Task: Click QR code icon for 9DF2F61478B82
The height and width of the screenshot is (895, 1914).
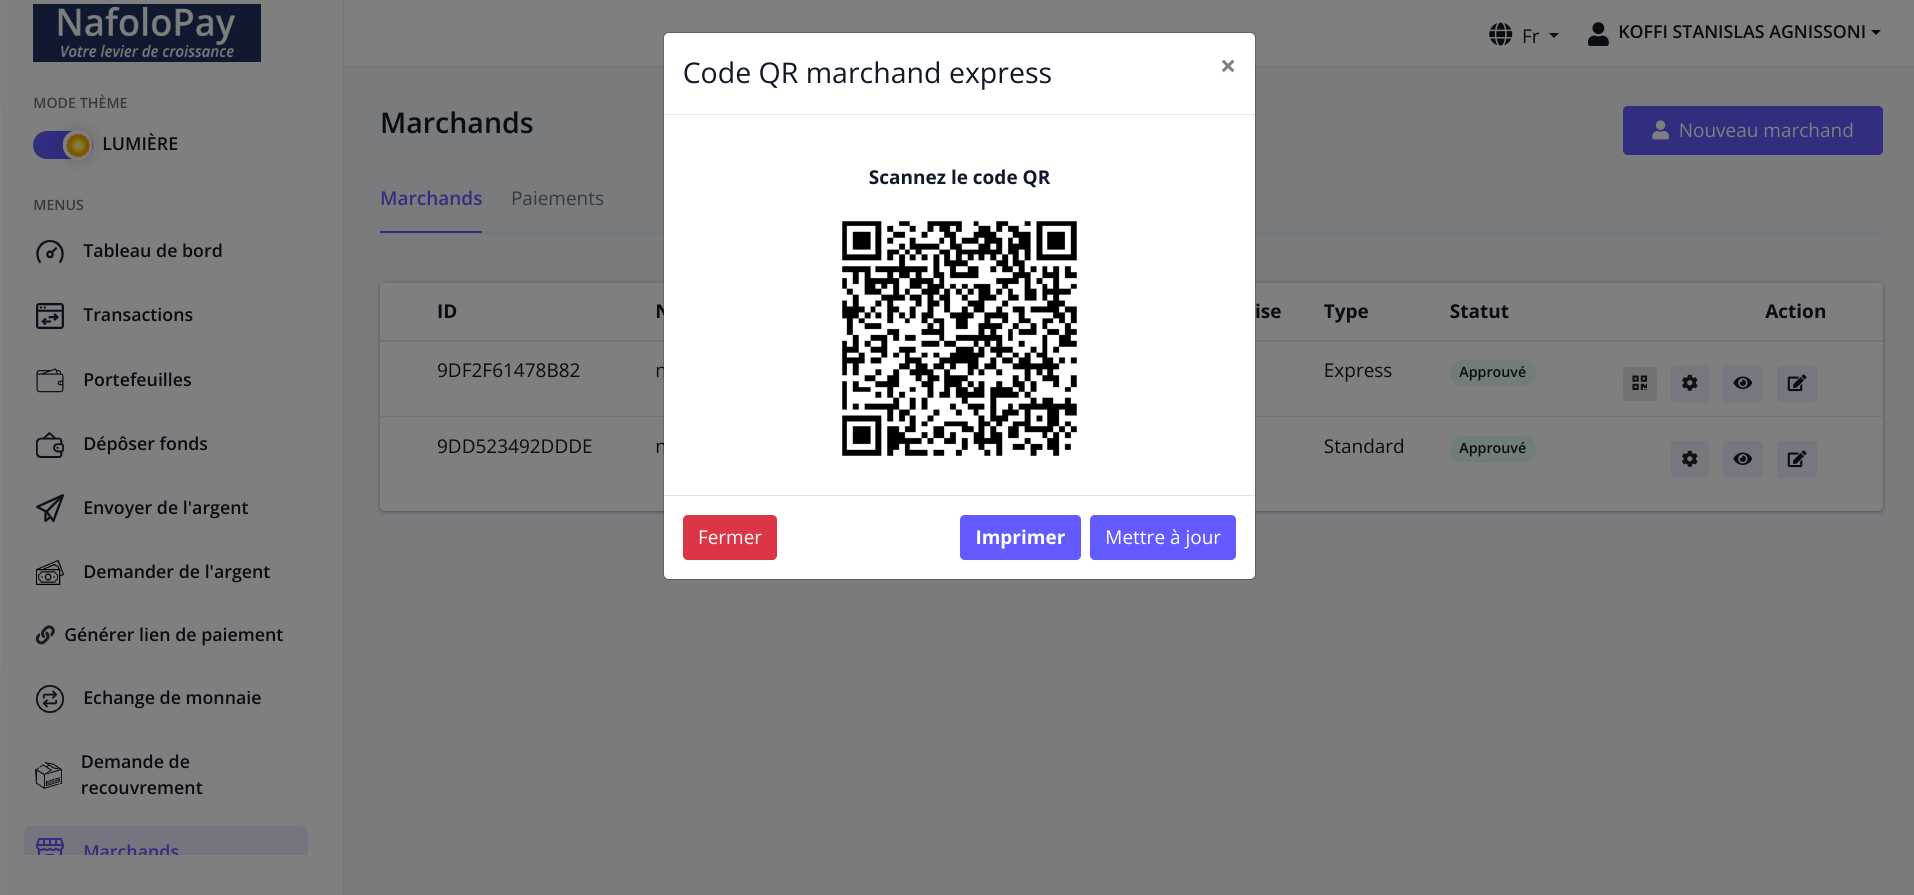Action: [1640, 383]
